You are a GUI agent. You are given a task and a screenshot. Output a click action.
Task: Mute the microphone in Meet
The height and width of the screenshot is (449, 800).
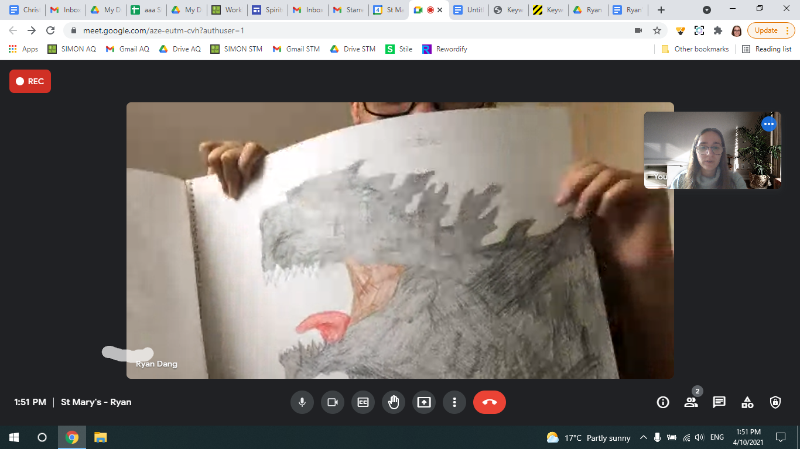click(302, 402)
